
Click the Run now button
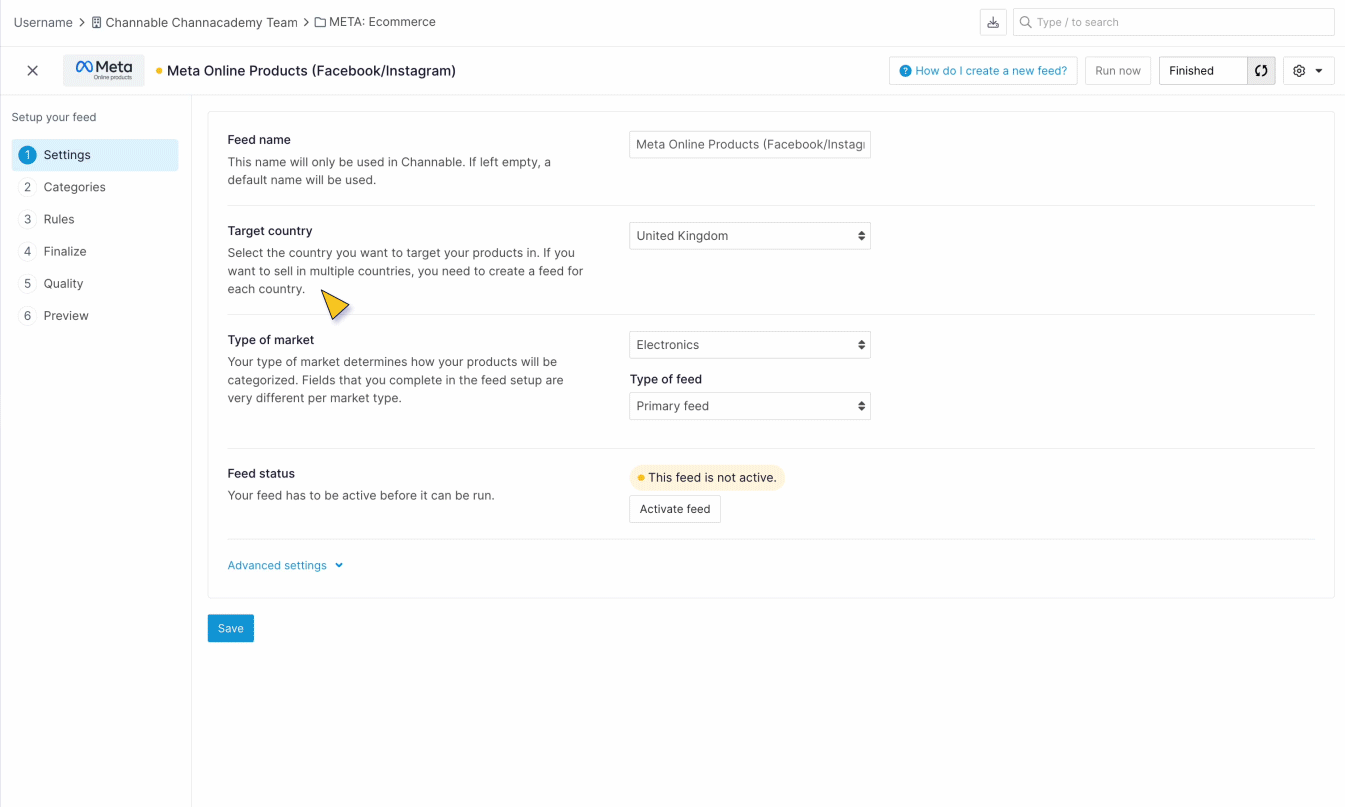pos(1117,71)
